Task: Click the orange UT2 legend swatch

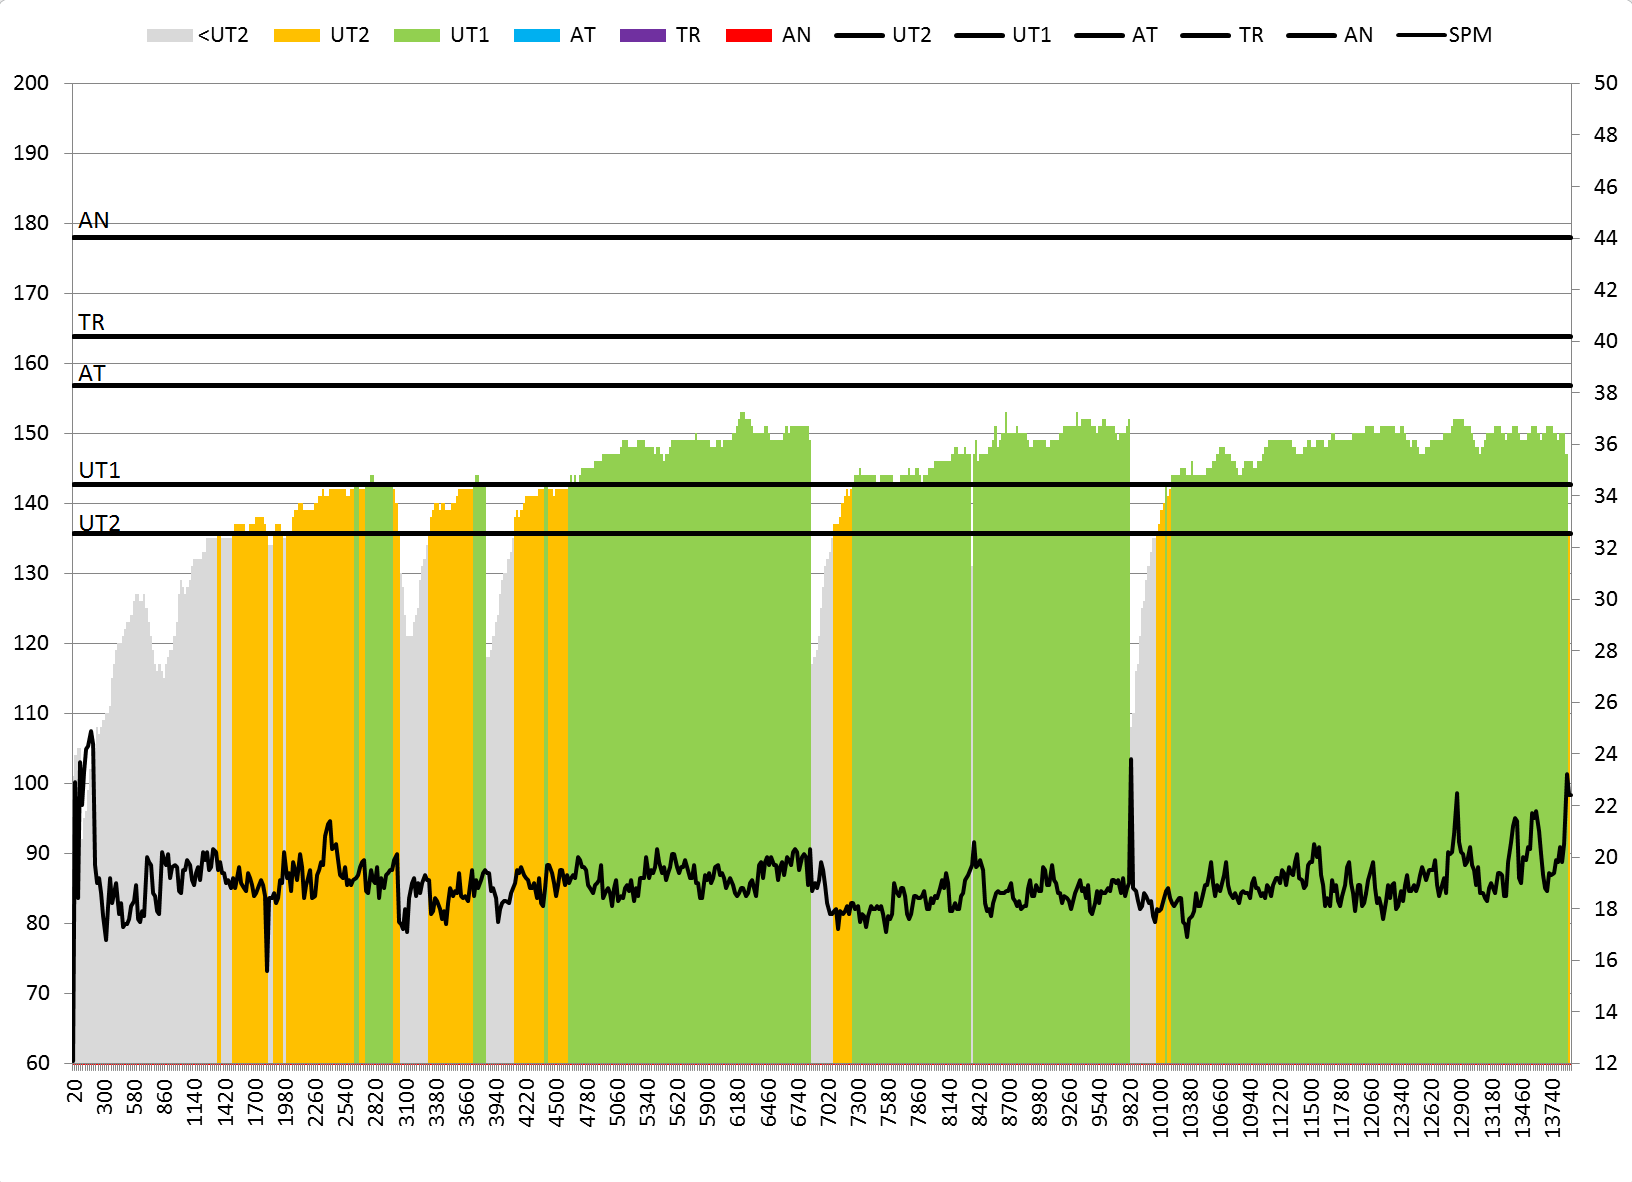Action: pos(296,35)
